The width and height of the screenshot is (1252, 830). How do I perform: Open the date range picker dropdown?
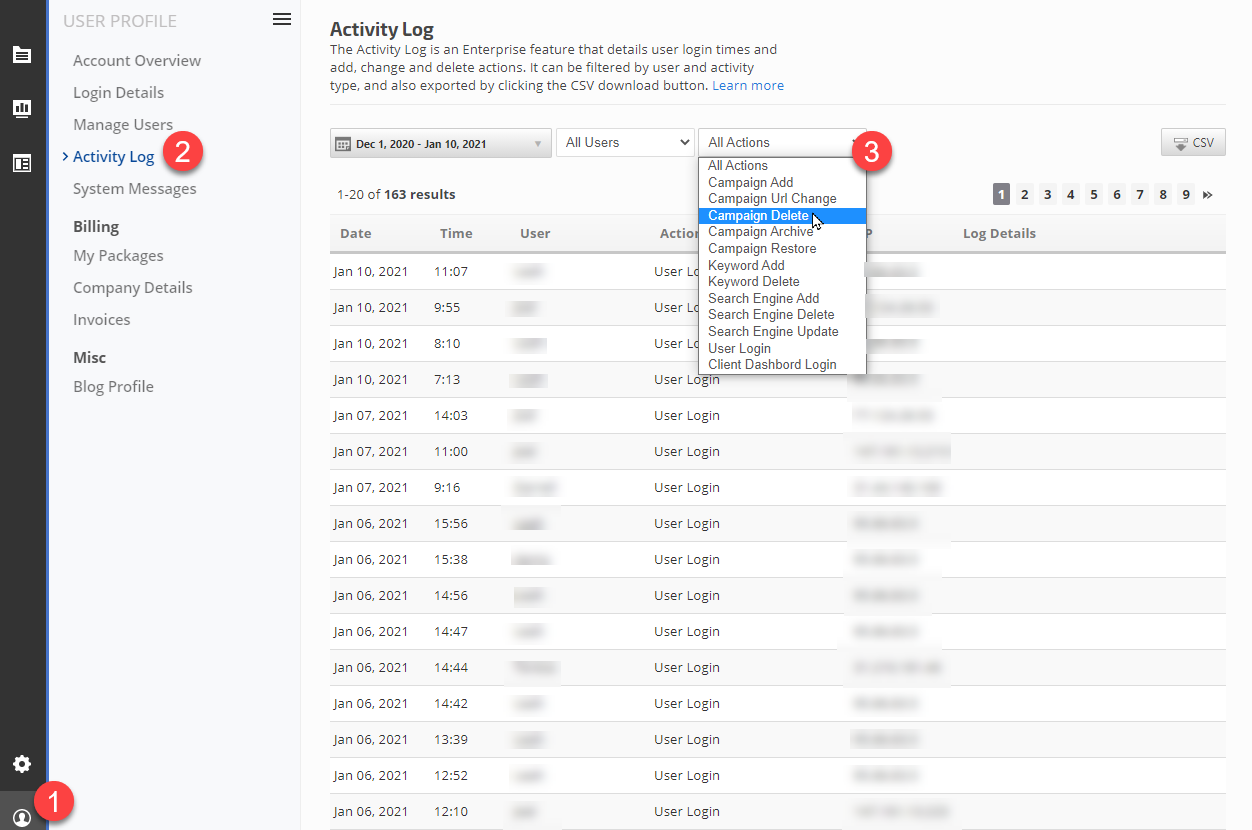[x=440, y=143]
